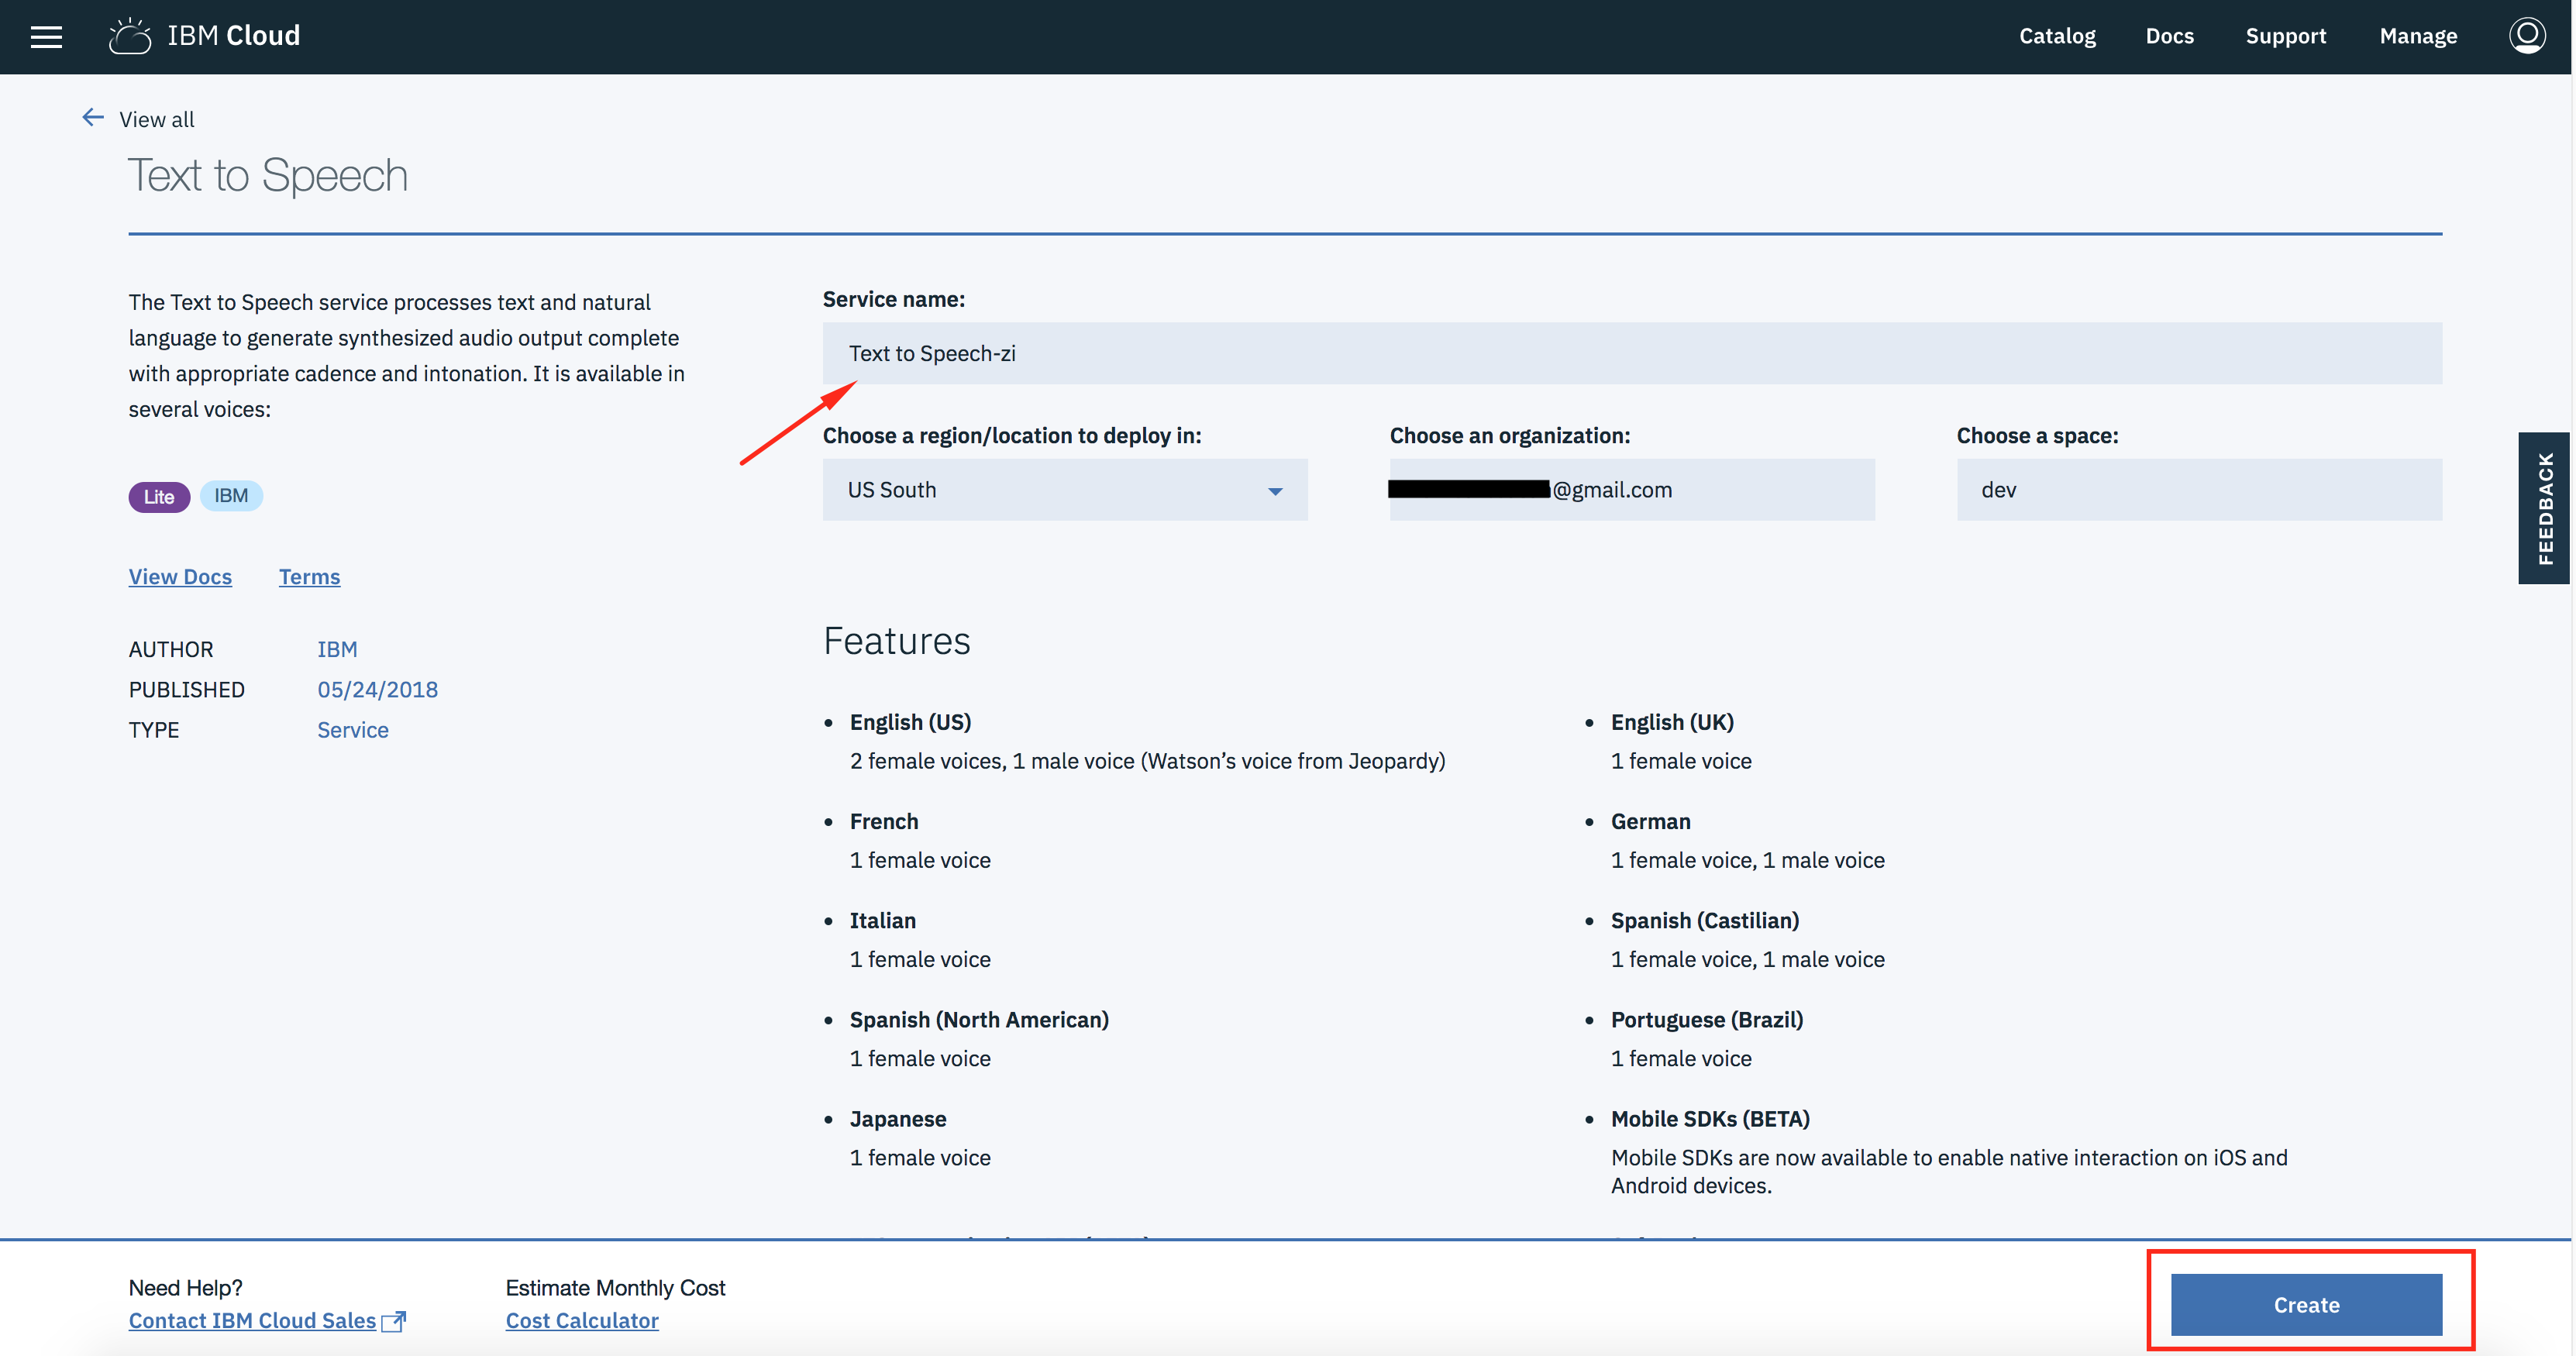Click the Create button
Screen dimensions: 2576x1356
(x=2306, y=1305)
